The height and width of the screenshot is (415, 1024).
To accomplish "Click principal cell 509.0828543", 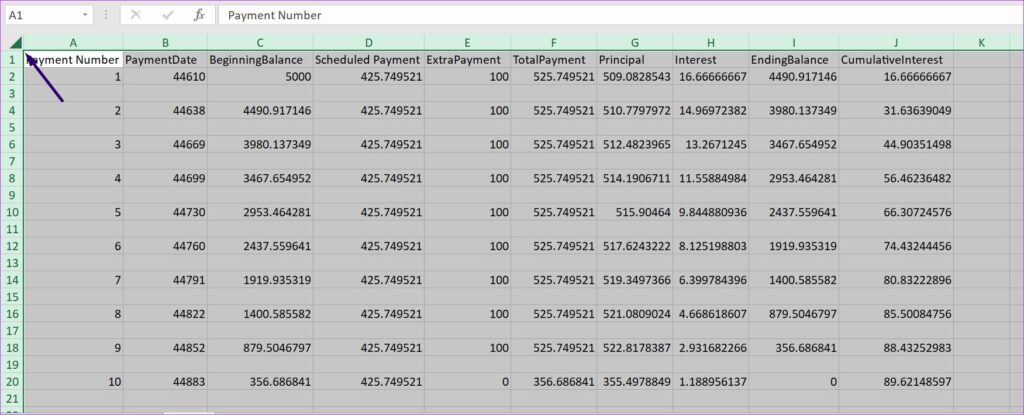I will tap(635, 76).
